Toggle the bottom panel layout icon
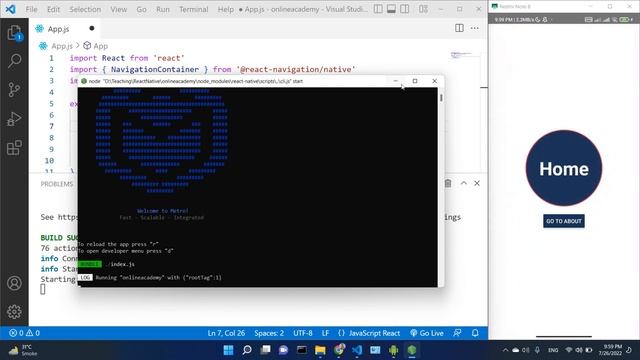 pos(391,9)
